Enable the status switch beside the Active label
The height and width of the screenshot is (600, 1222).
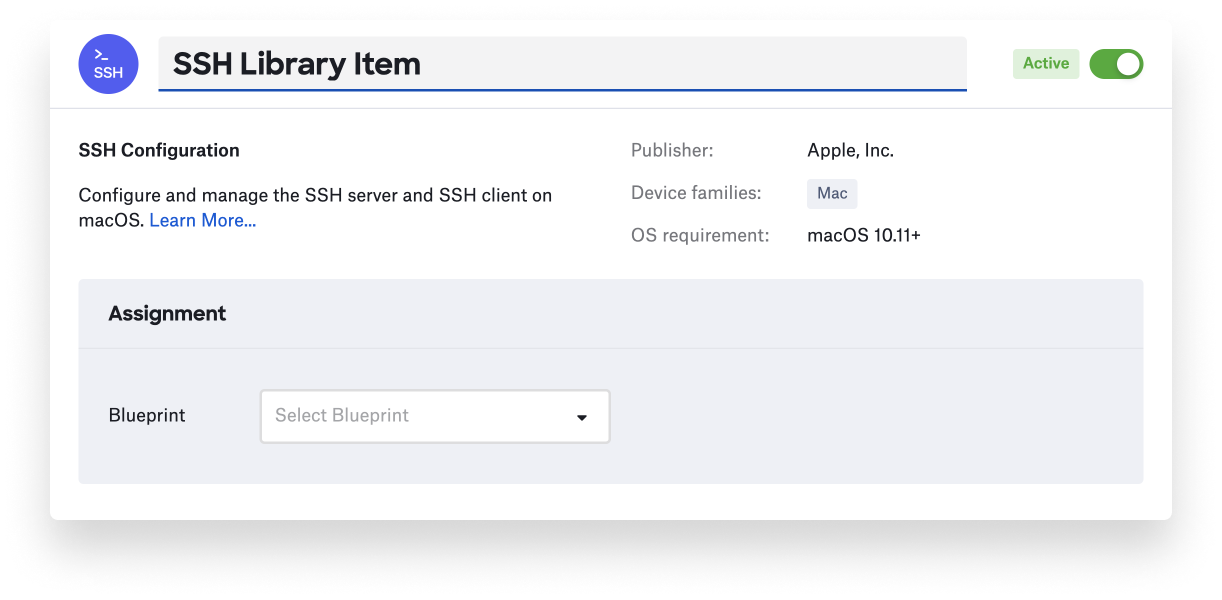coord(1116,63)
